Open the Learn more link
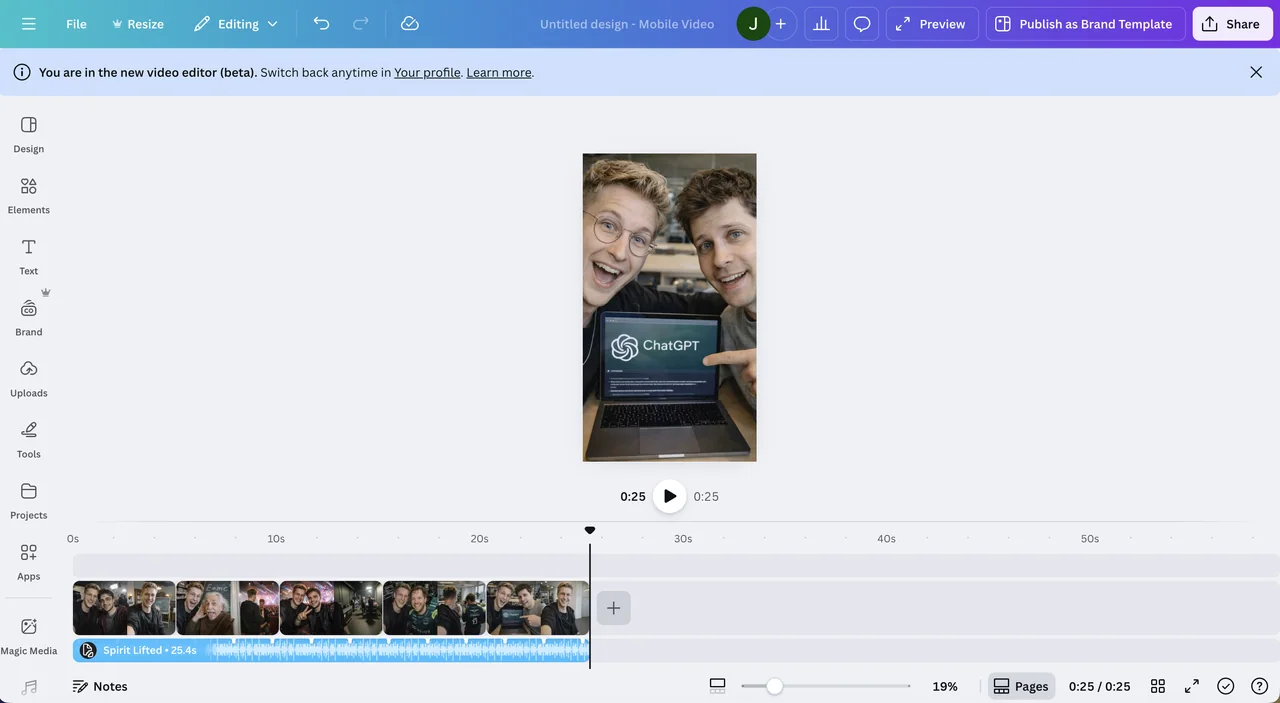The width and height of the screenshot is (1280, 703). [499, 72]
